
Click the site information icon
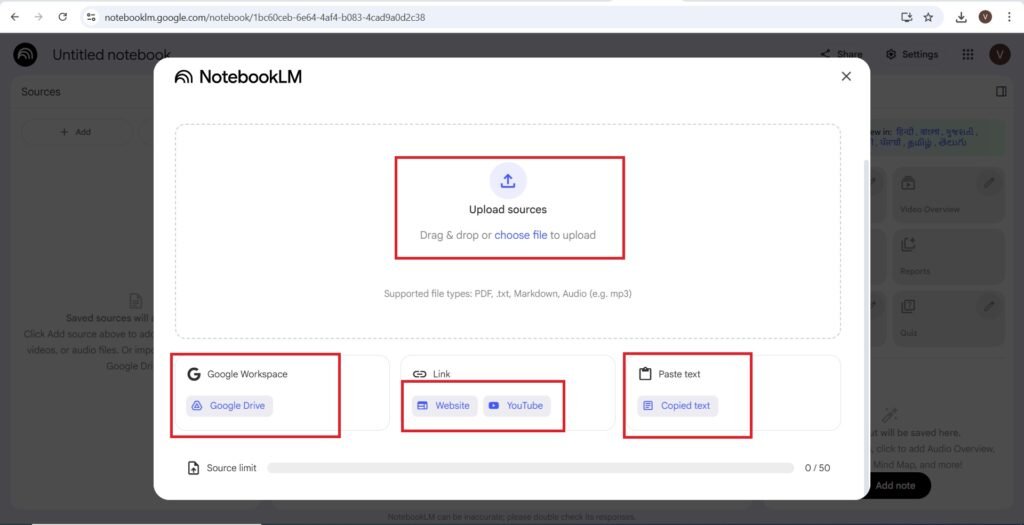[x=91, y=17]
